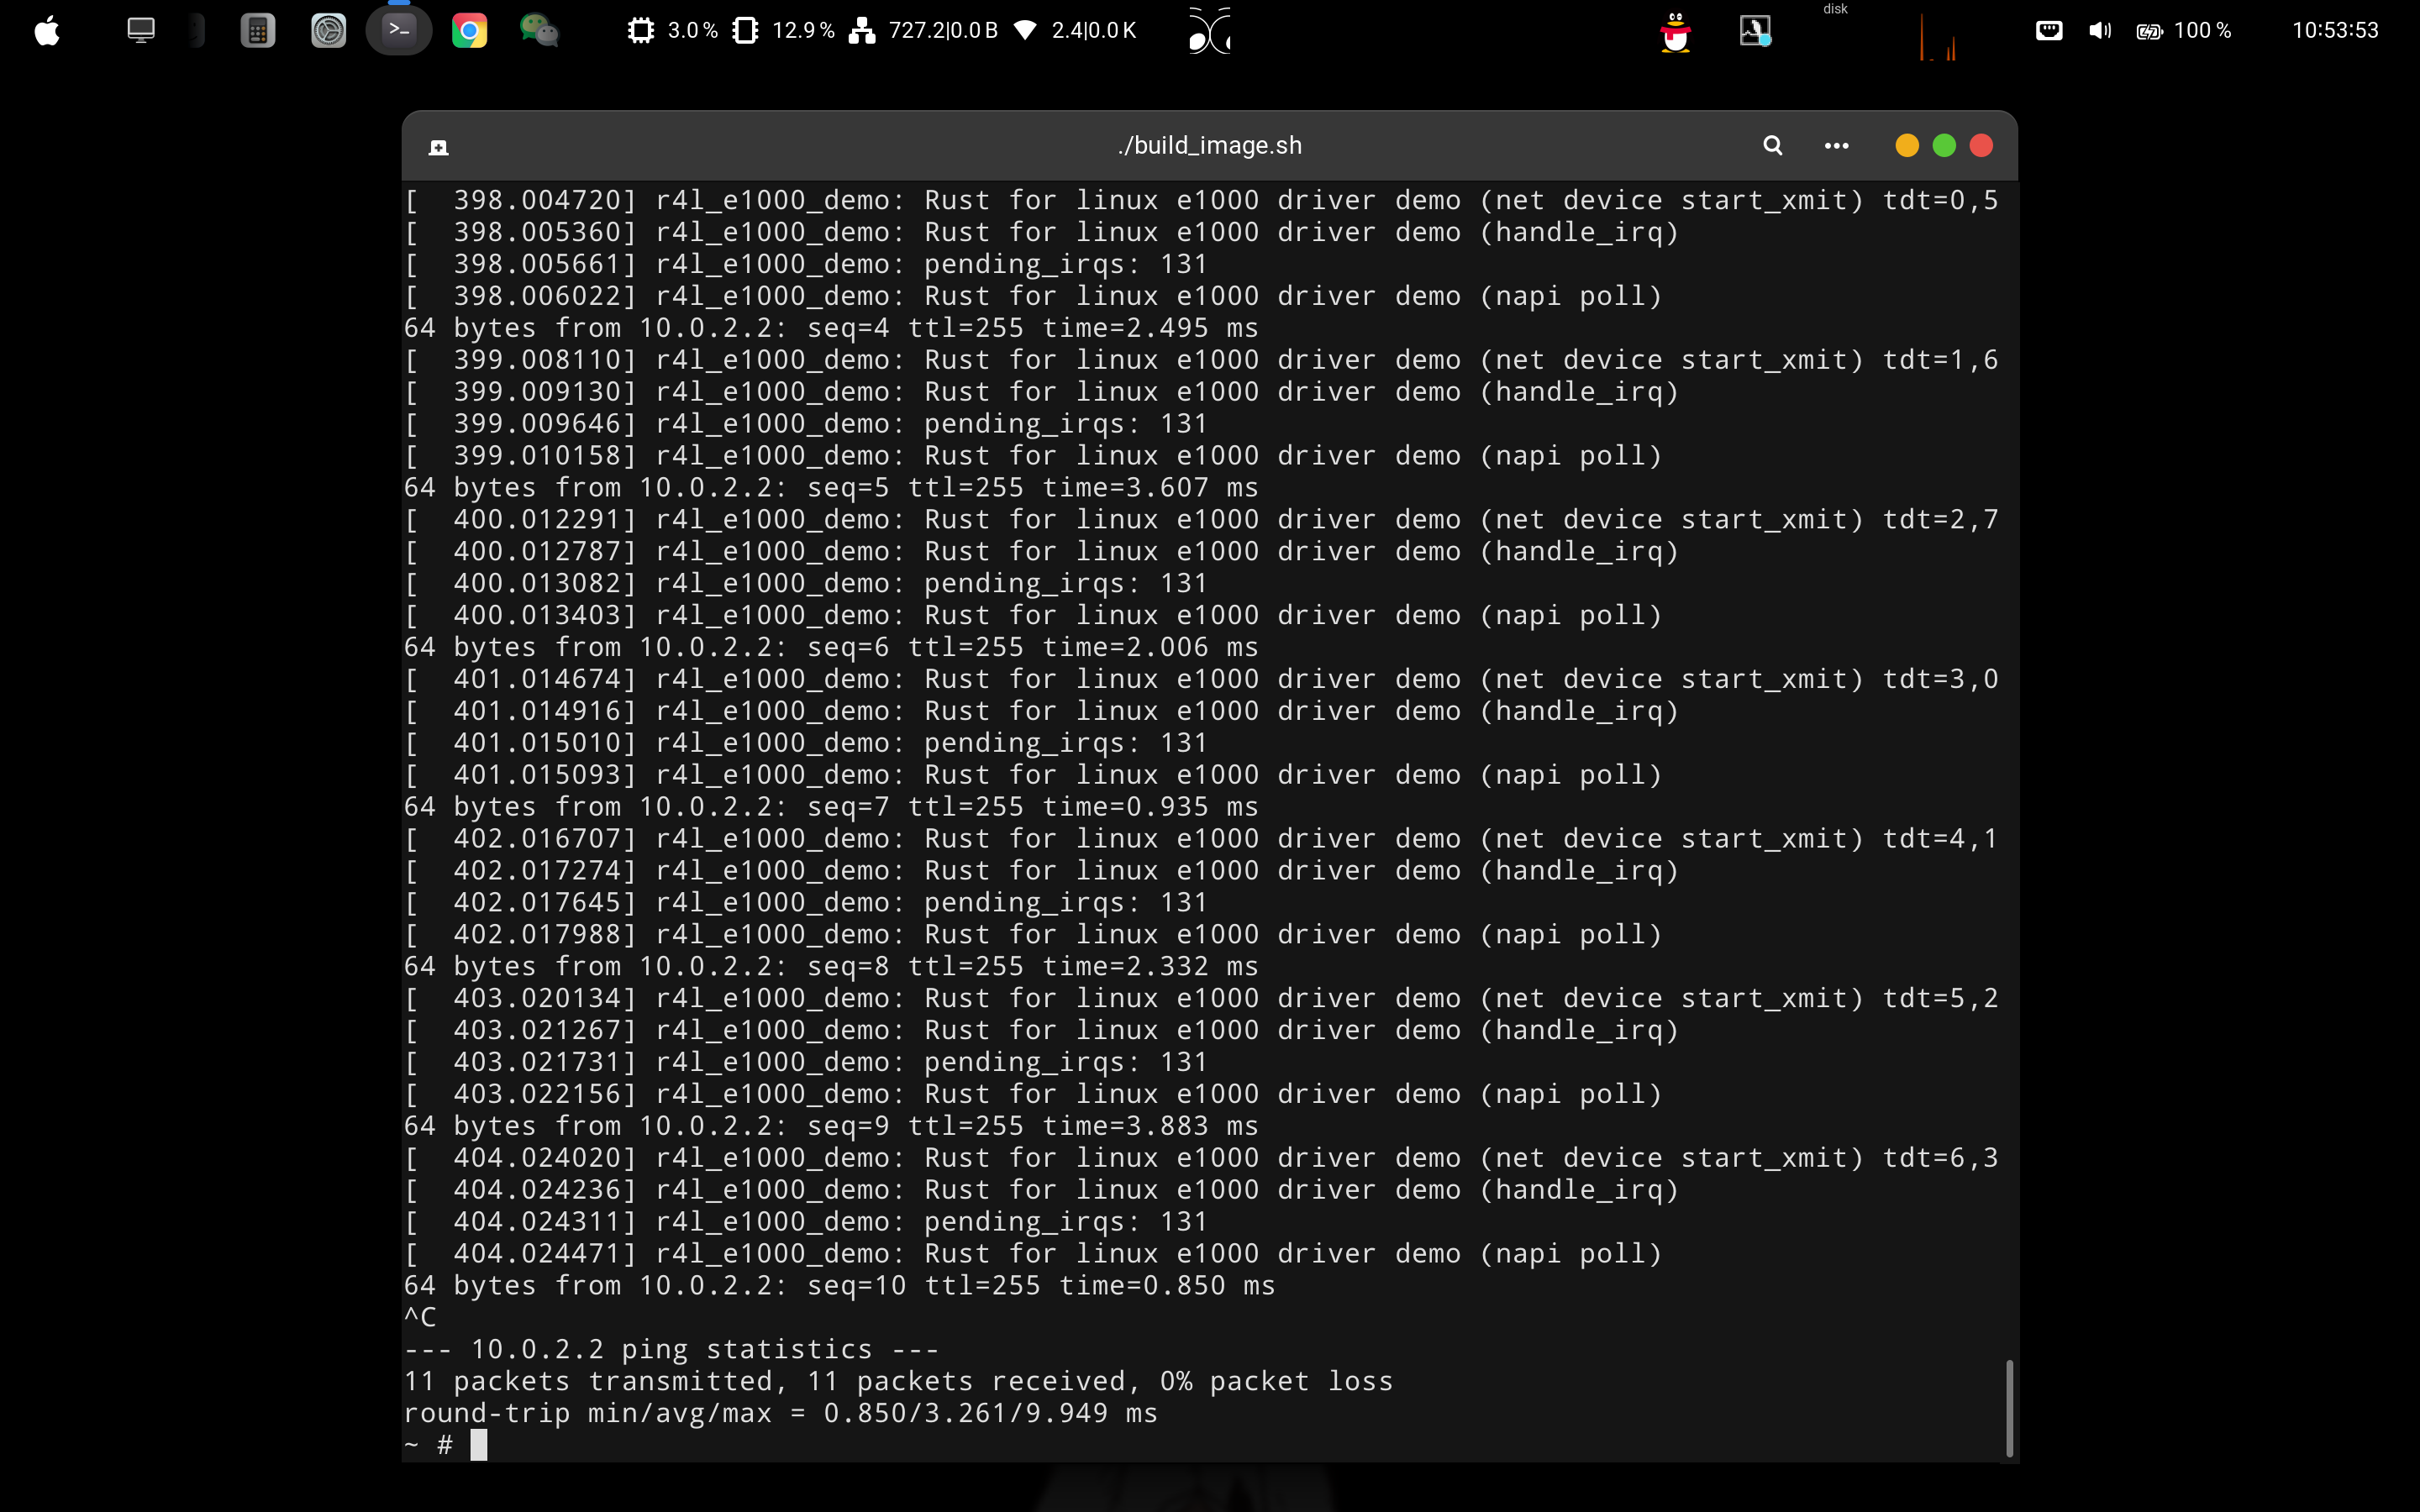The width and height of the screenshot is (2420, 1512).
Task: Launch Google Chrome from the dock
Action: click(x=469, y=31)
